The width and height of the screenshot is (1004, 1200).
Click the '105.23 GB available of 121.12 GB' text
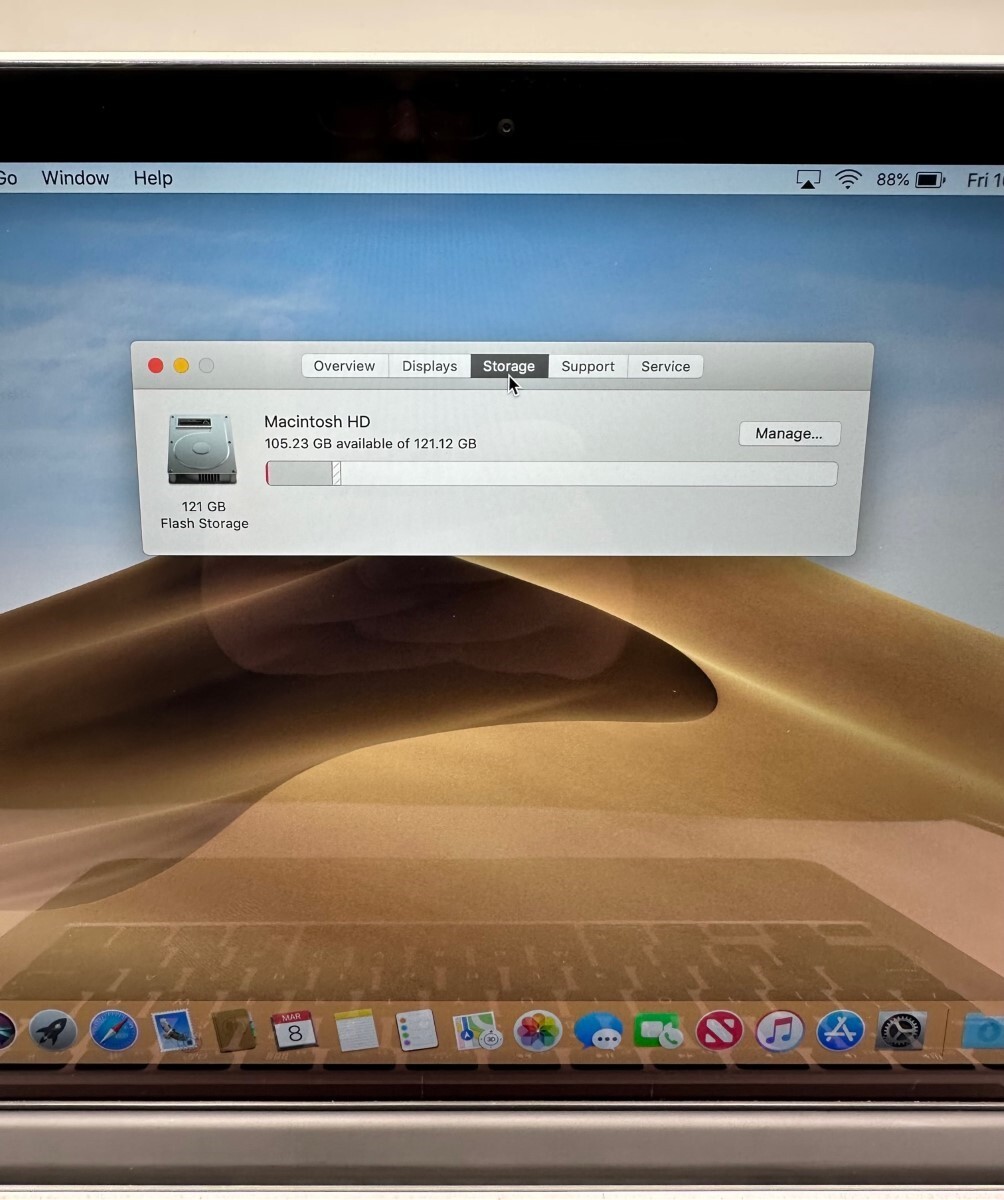(x=370, y=443)
